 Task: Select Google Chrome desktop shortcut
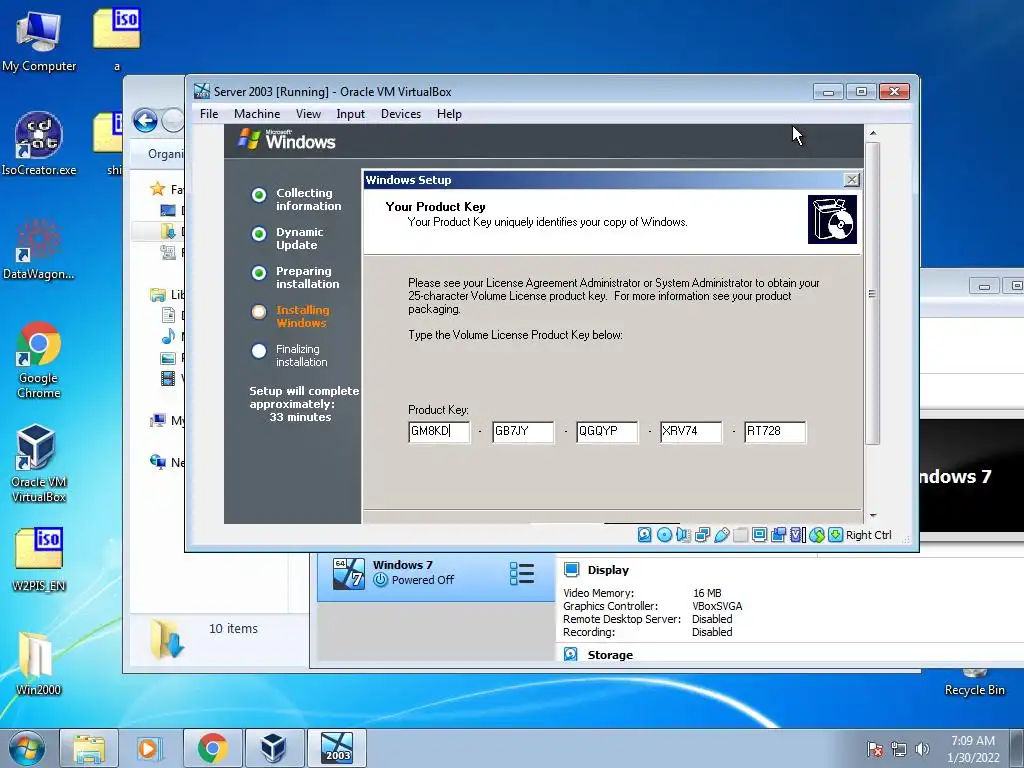[39, 359]
